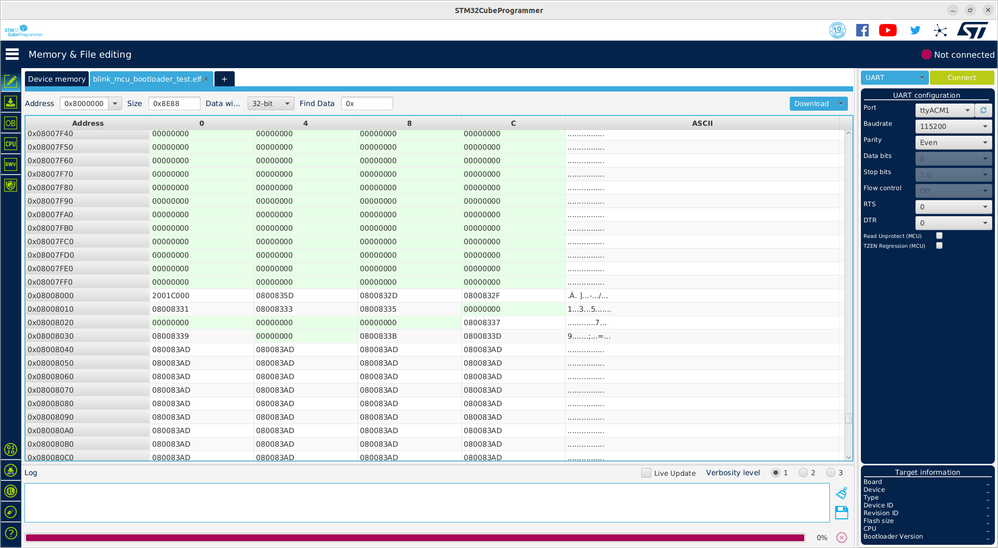The image size is (998, 548).
Task: Open the Parity Even dropdown
Action: click(953, 143)
